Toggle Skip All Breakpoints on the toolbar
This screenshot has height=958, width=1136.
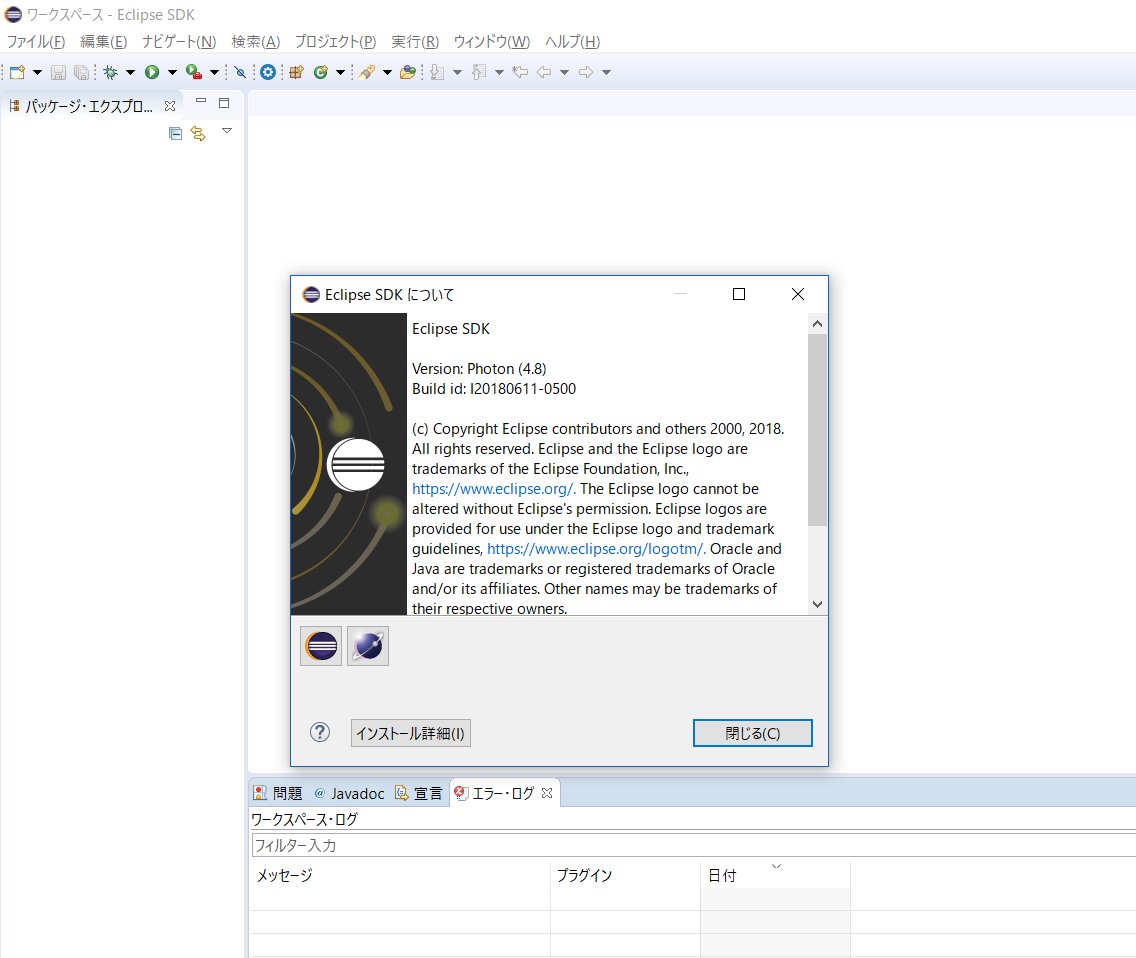[240, 72]
